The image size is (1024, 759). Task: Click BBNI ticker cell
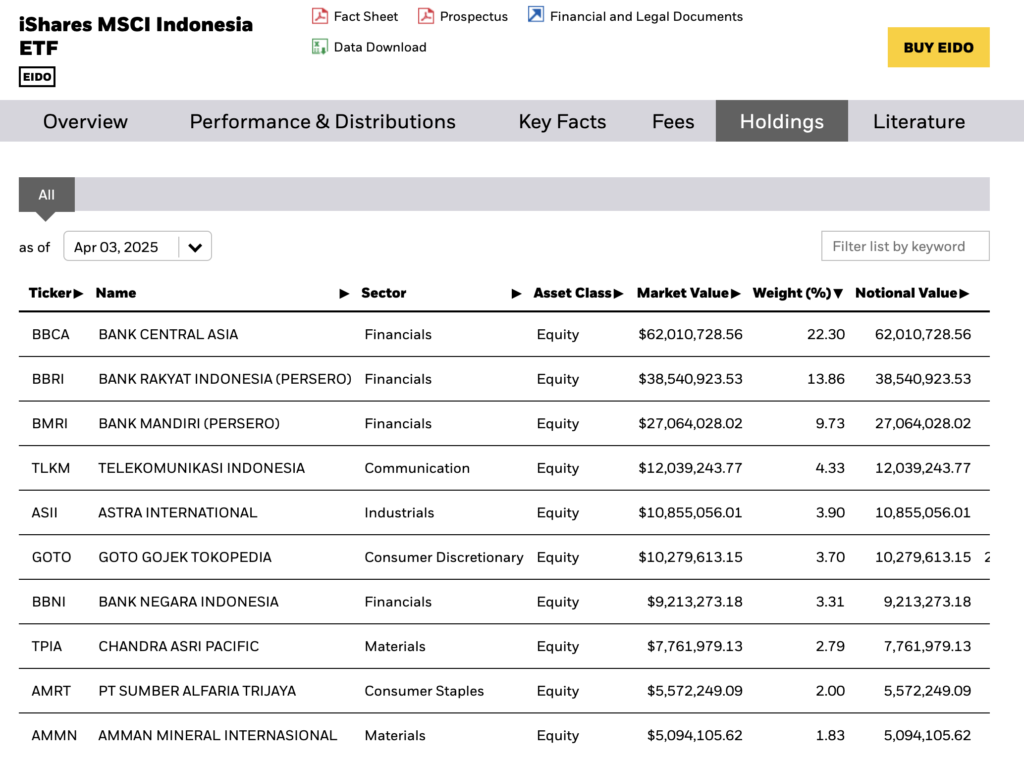click(x=48, y=602)
